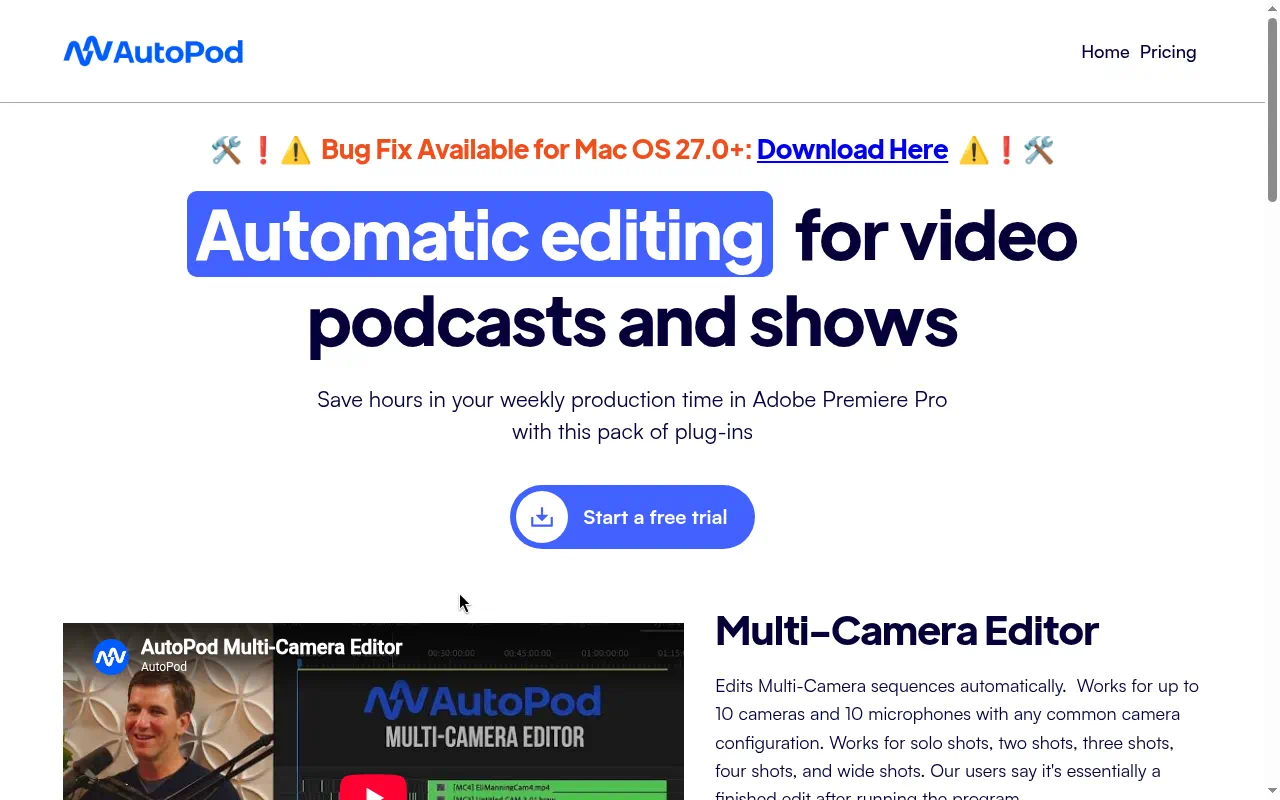Click Start a free trial button
Viewport: 1280px width, 800px height.
[632, 517]
